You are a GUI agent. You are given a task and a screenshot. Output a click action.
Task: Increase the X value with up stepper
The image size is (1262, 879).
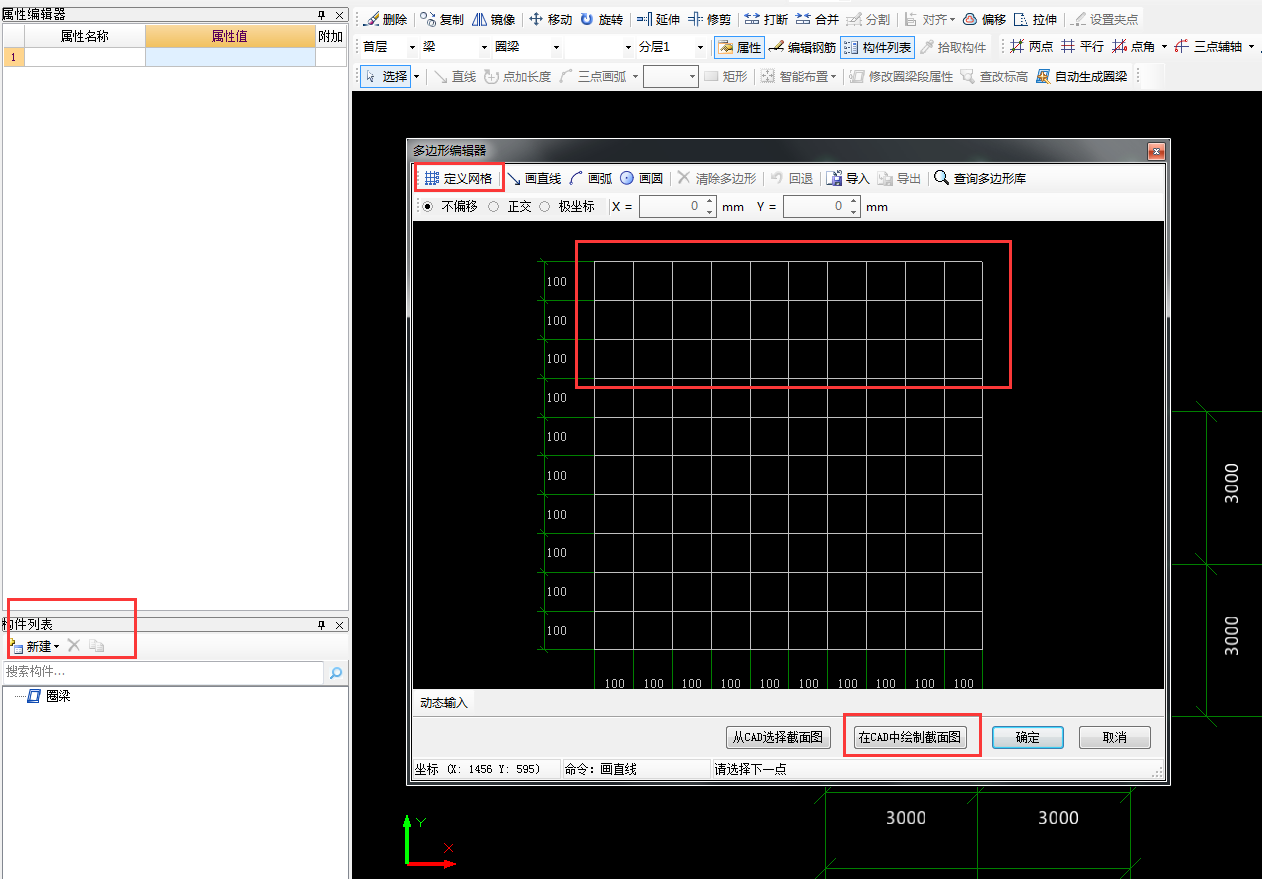point(710,202)
